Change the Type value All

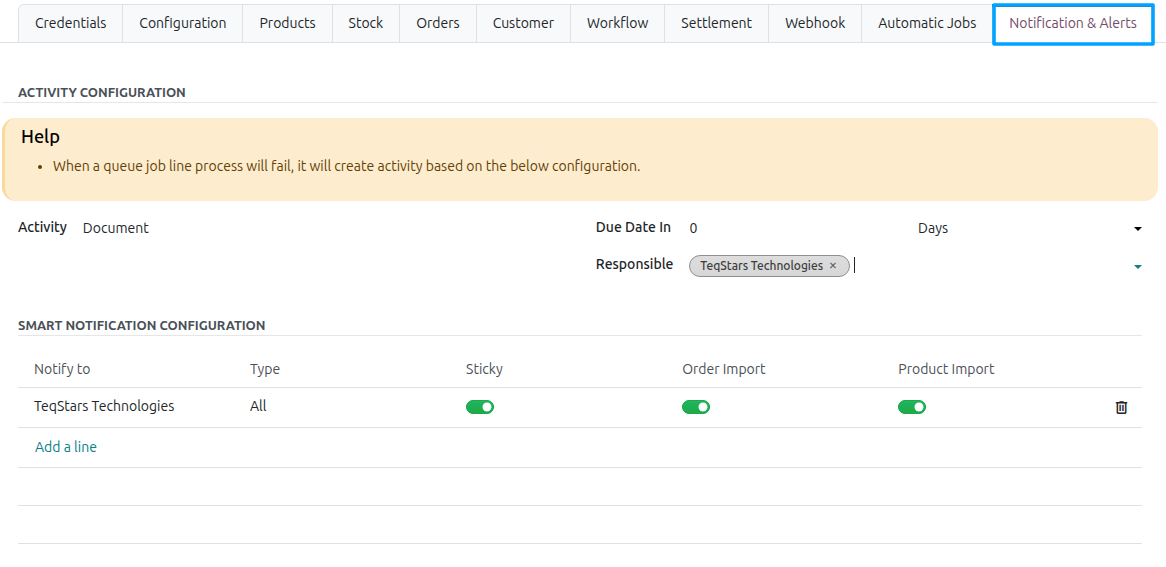click(258, 406)
